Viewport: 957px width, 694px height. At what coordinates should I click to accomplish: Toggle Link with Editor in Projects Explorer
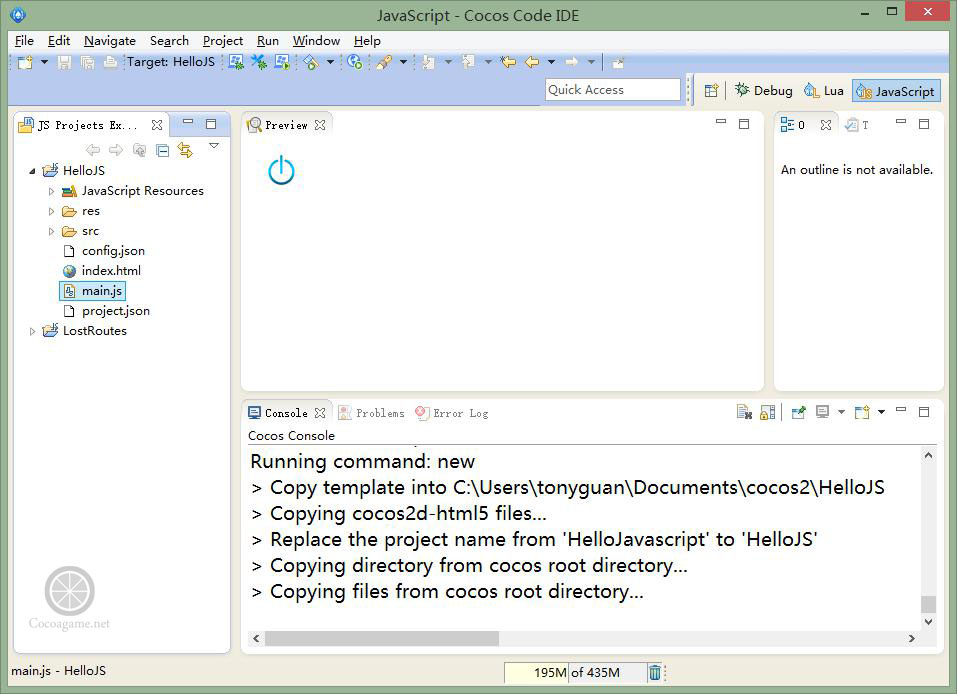[x=185, y=150]
